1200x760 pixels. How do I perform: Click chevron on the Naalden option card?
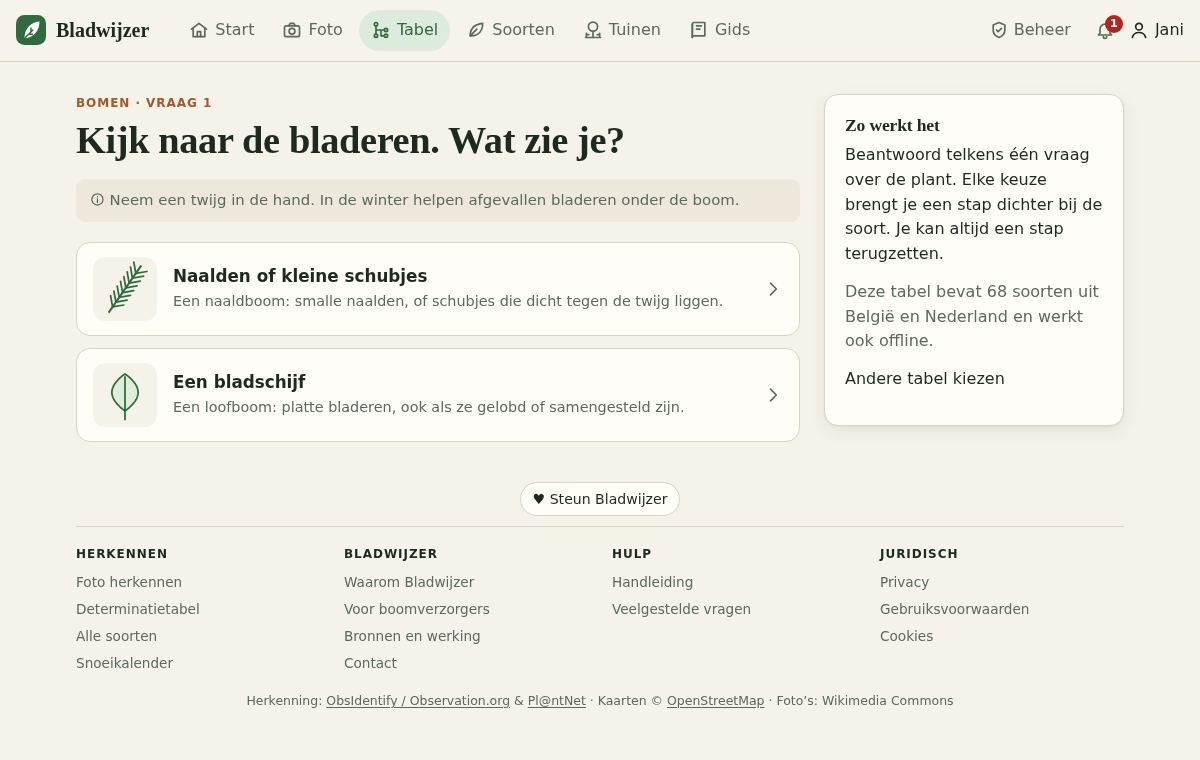(x=773, y=289)
